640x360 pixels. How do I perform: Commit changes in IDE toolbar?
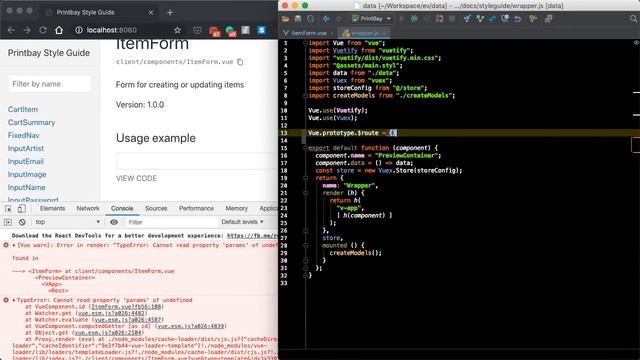point(480,19)
